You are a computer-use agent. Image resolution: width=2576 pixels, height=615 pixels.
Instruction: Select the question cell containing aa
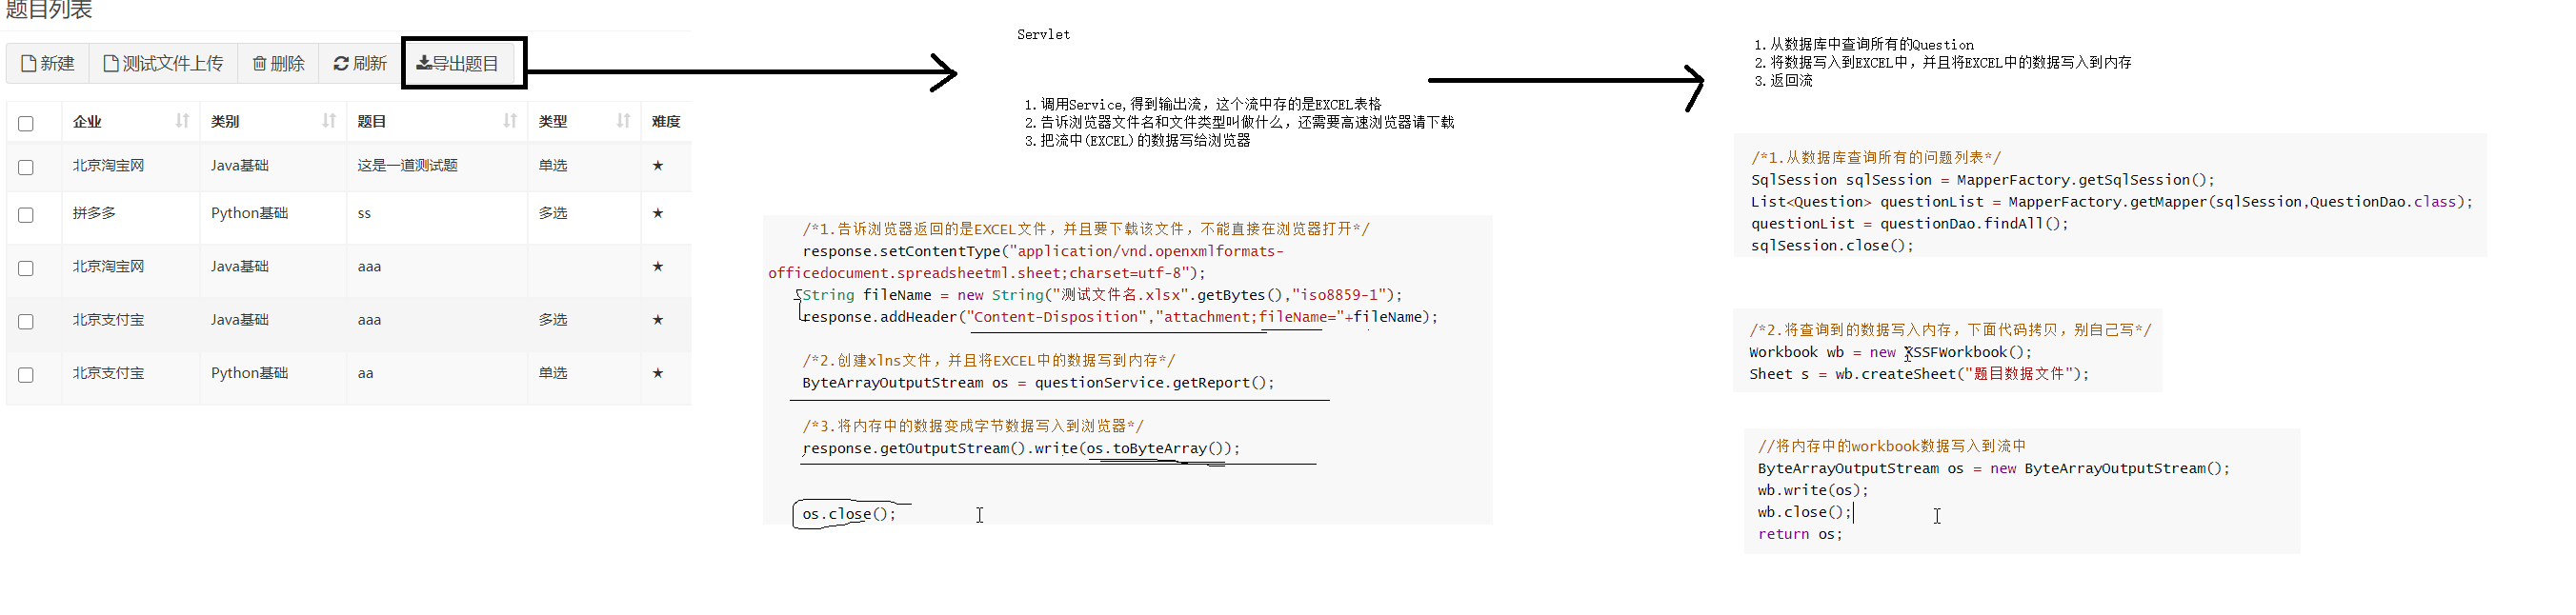pos(365,373)
